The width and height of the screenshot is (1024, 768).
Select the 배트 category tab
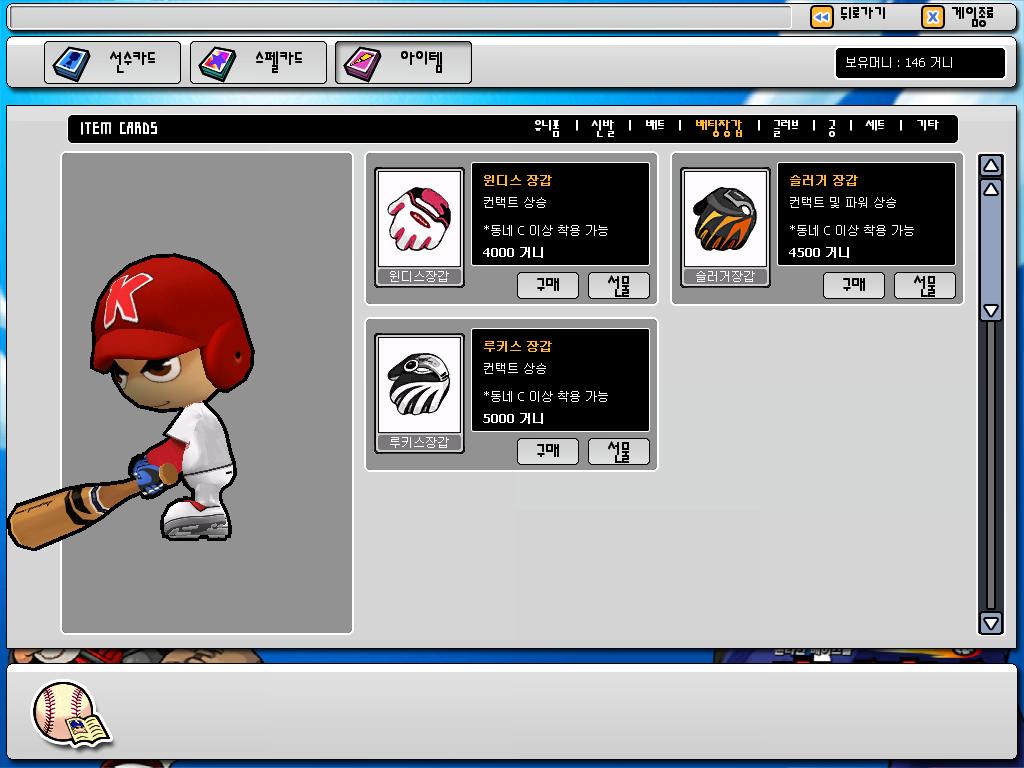[655, 127]
